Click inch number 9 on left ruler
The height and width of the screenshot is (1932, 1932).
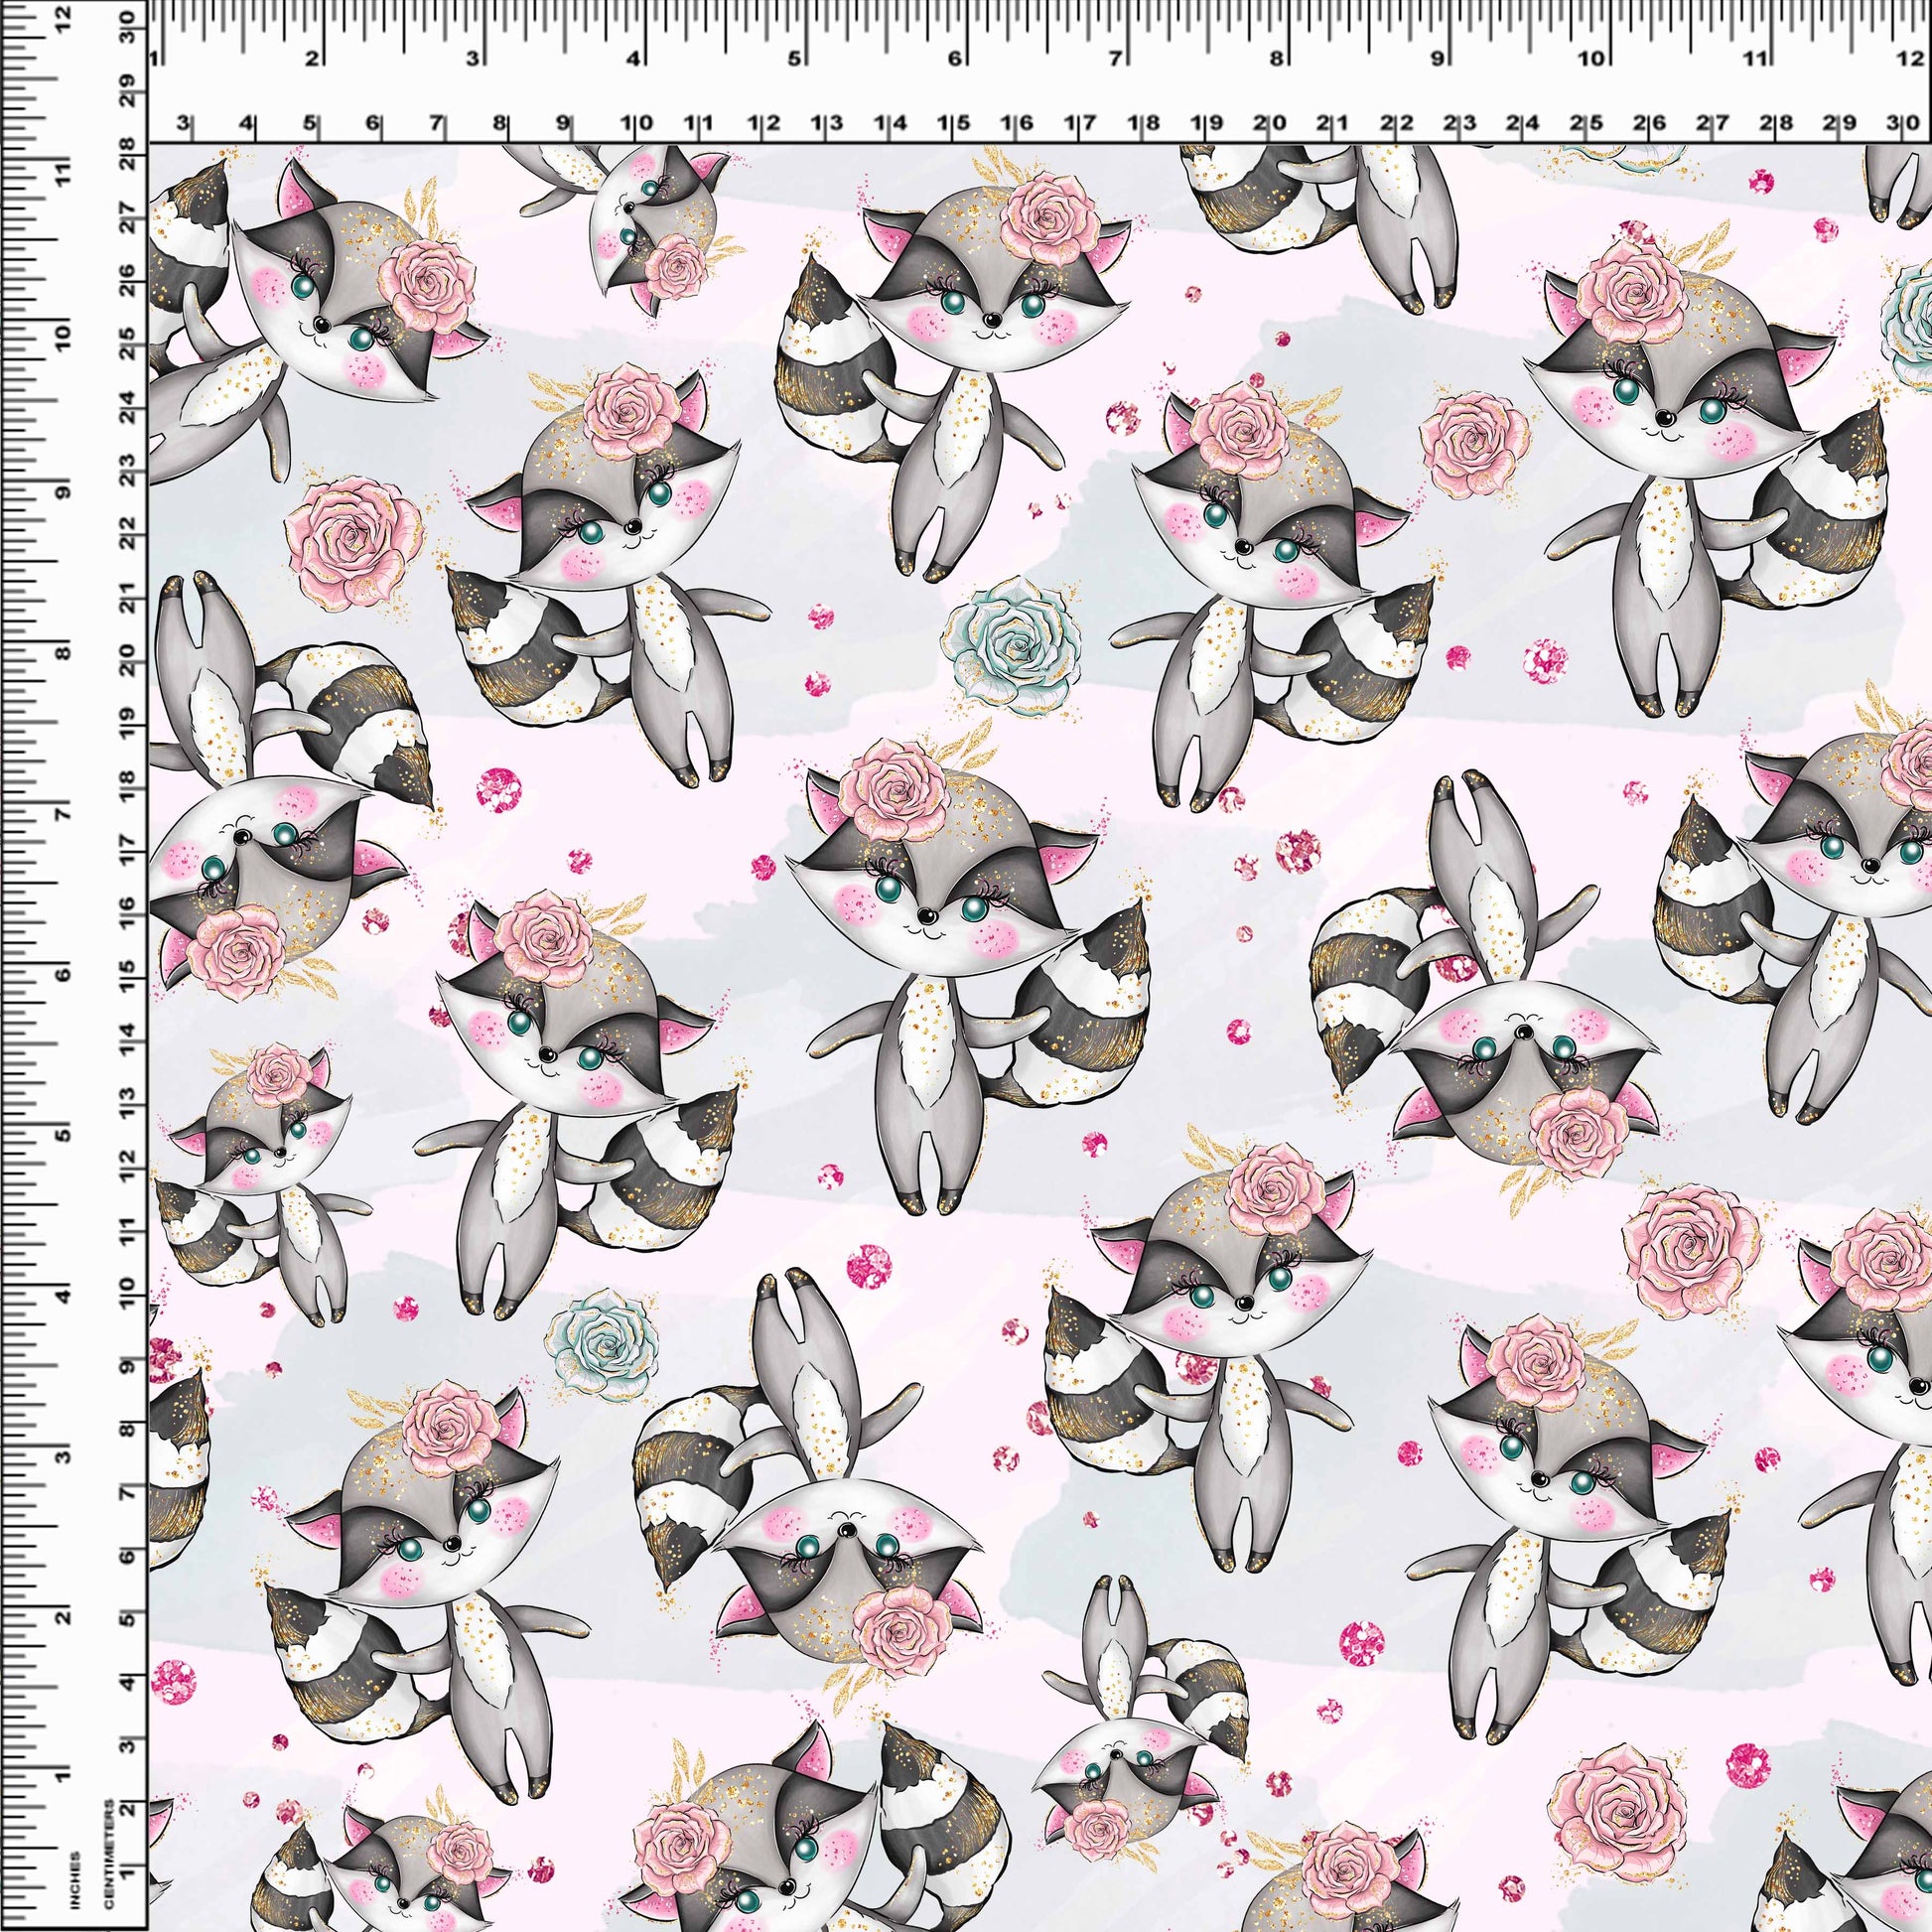click(63, 493)
